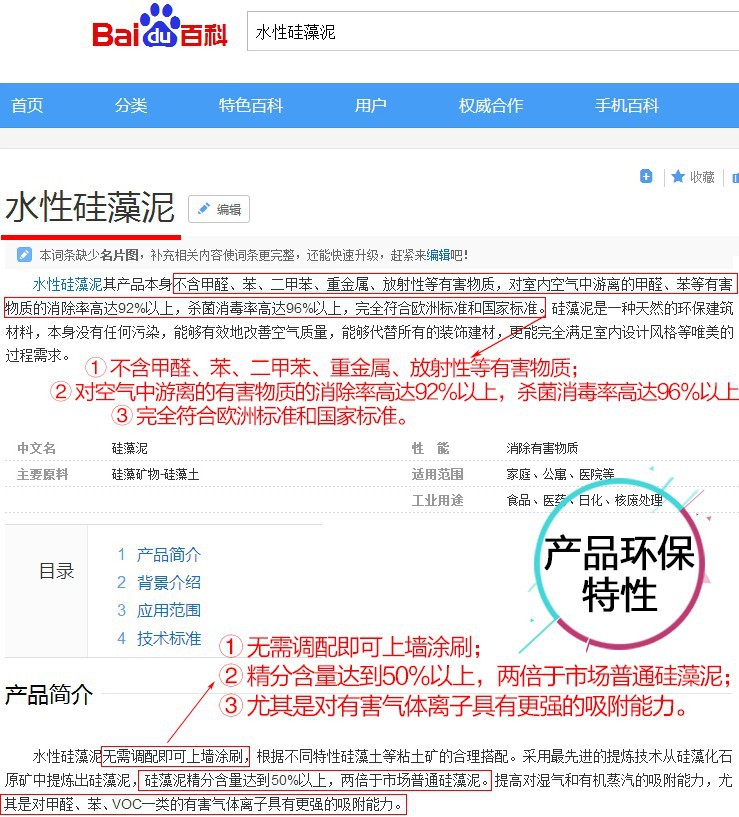The height and width of the screenshot is (817, 739).
Task: Jump to 背景介绍 in the table of contents
Action: [168, 582]
